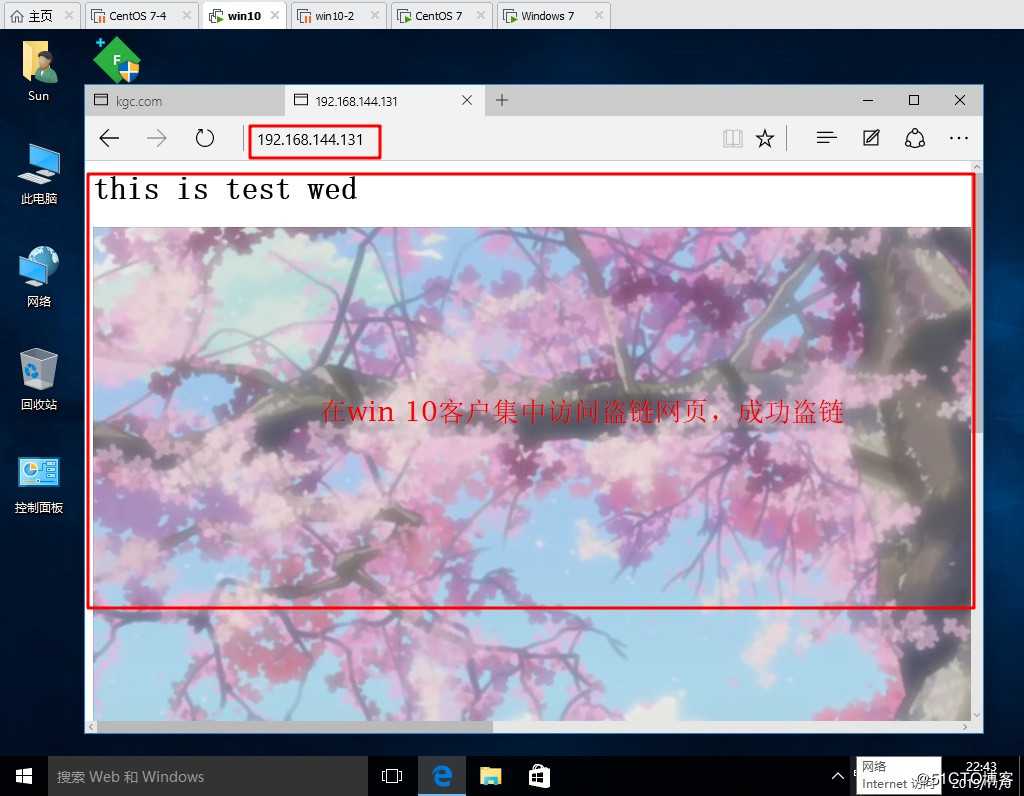Select the green F shield desktop icon

[117, 60]
